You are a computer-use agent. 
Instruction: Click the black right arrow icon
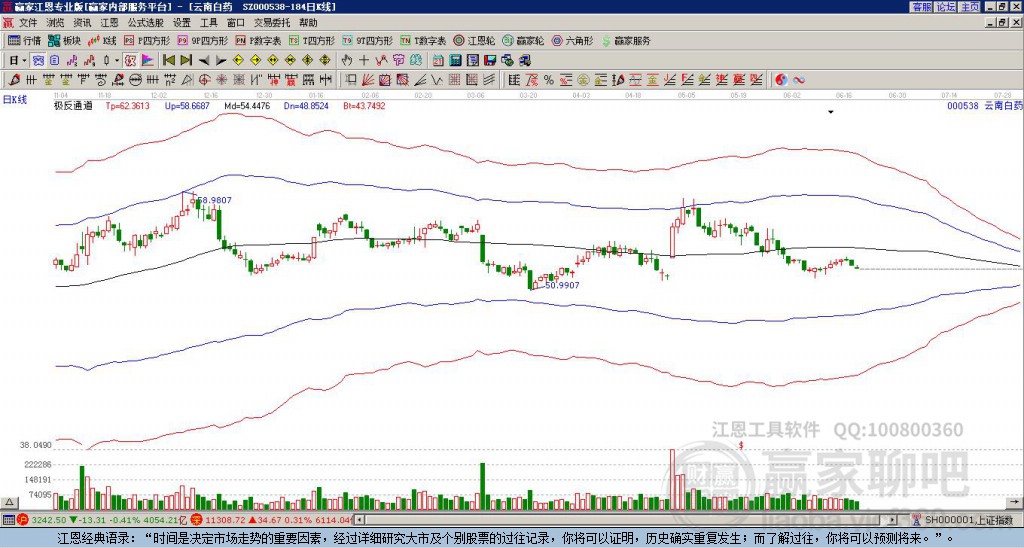[x=221, y=61]
